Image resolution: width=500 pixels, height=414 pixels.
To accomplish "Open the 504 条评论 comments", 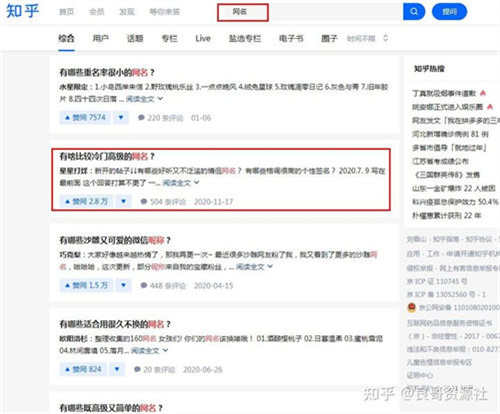I will [x=163, y=202].
